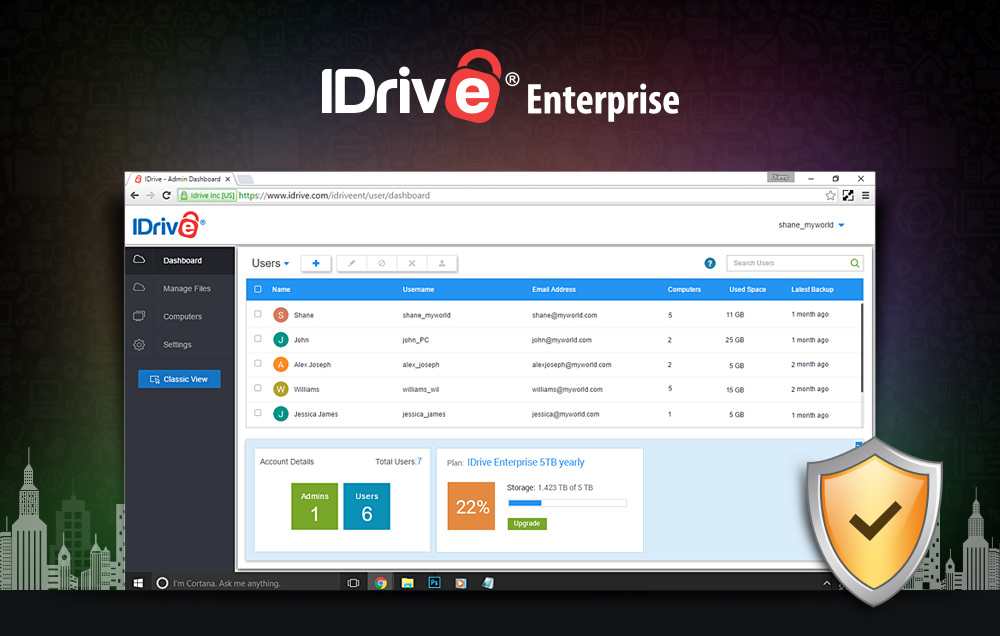Check the checkbox for Jessica James
This screenshot has width=1000, height=636.
[256, 413]
